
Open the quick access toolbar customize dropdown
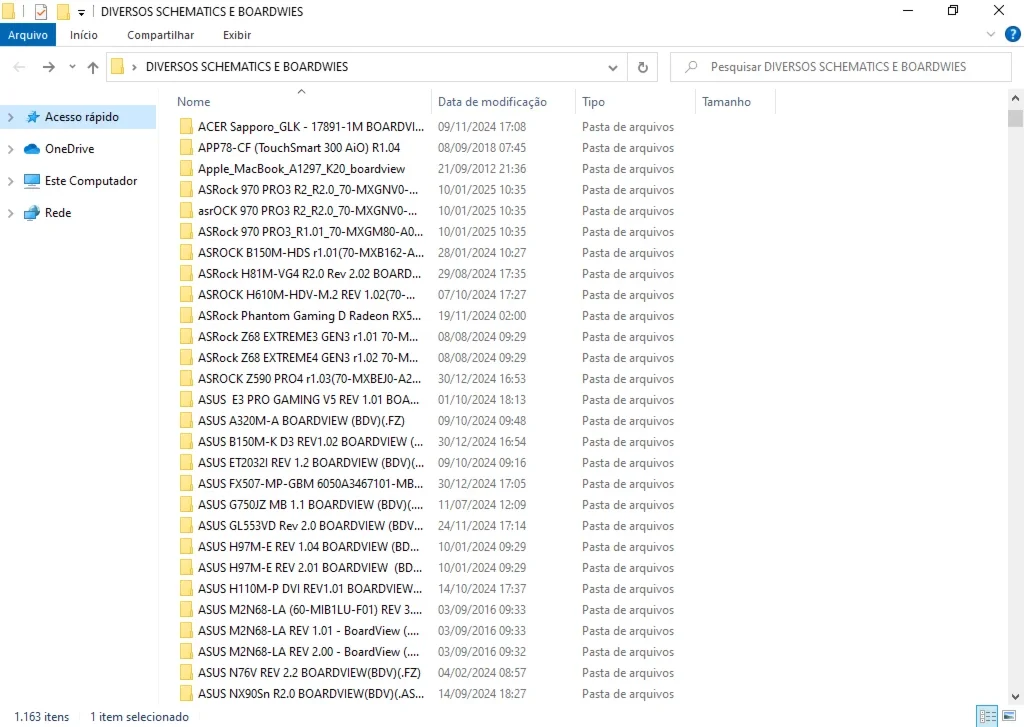tap(81, 12)
